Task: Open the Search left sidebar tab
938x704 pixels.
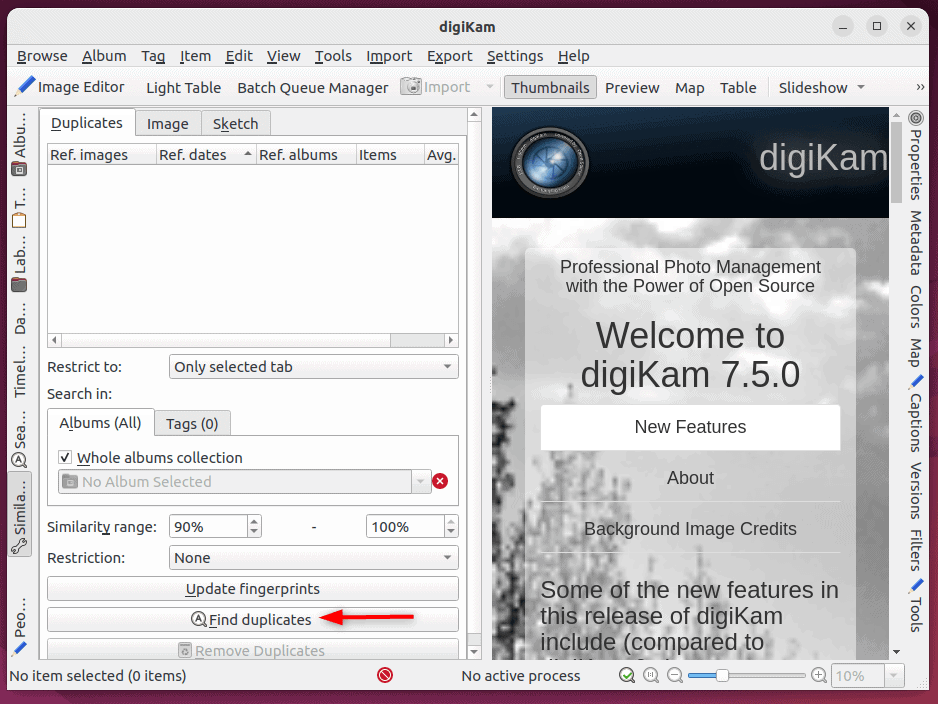Action: pyautogui.click(x=20, y=438)
